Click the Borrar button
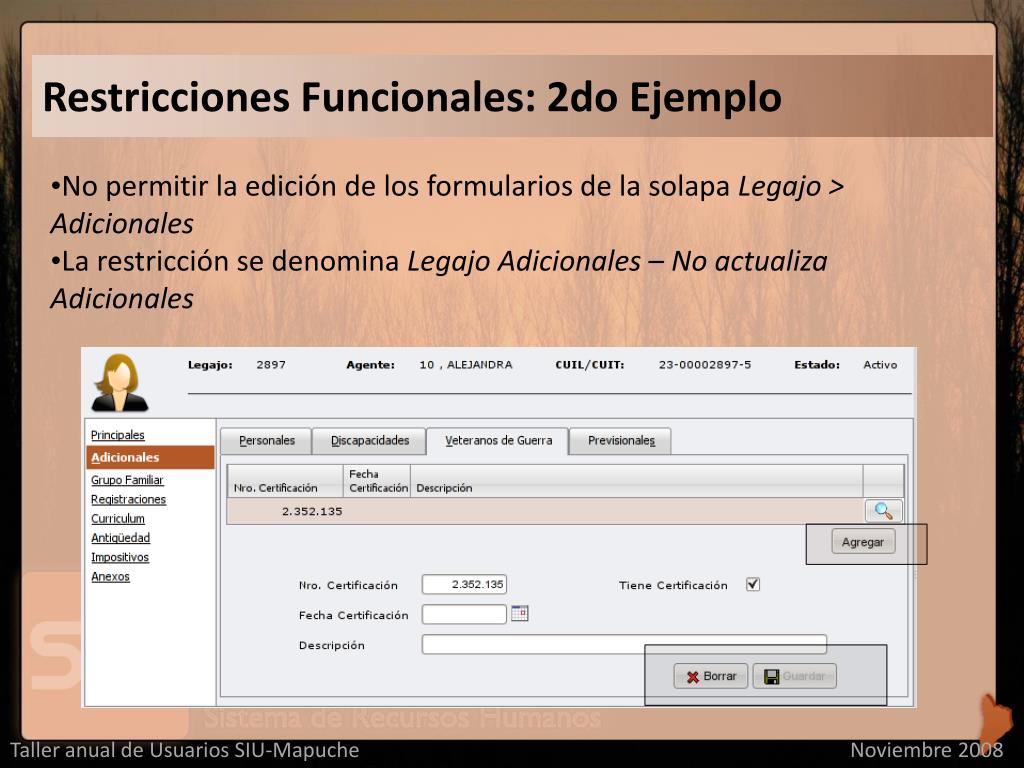 pos(711,677)
